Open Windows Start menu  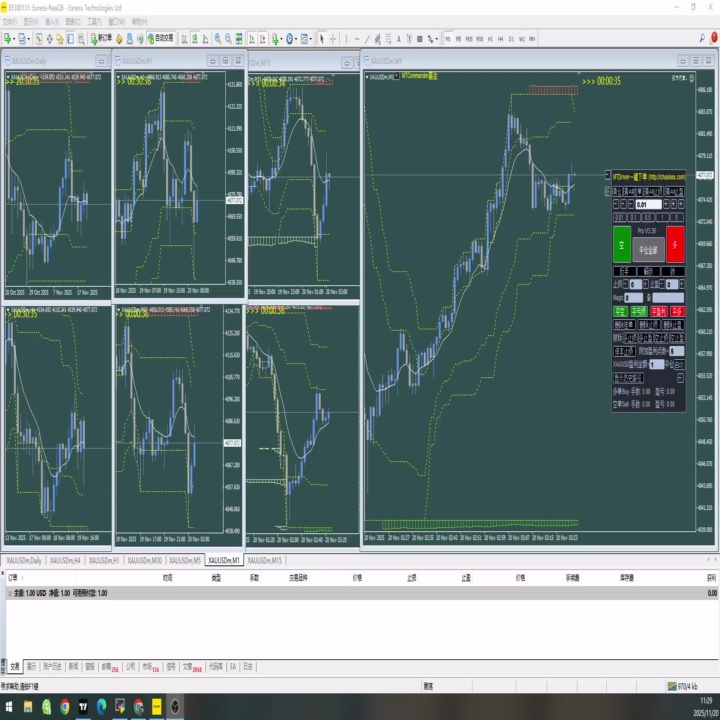[9, 707]
